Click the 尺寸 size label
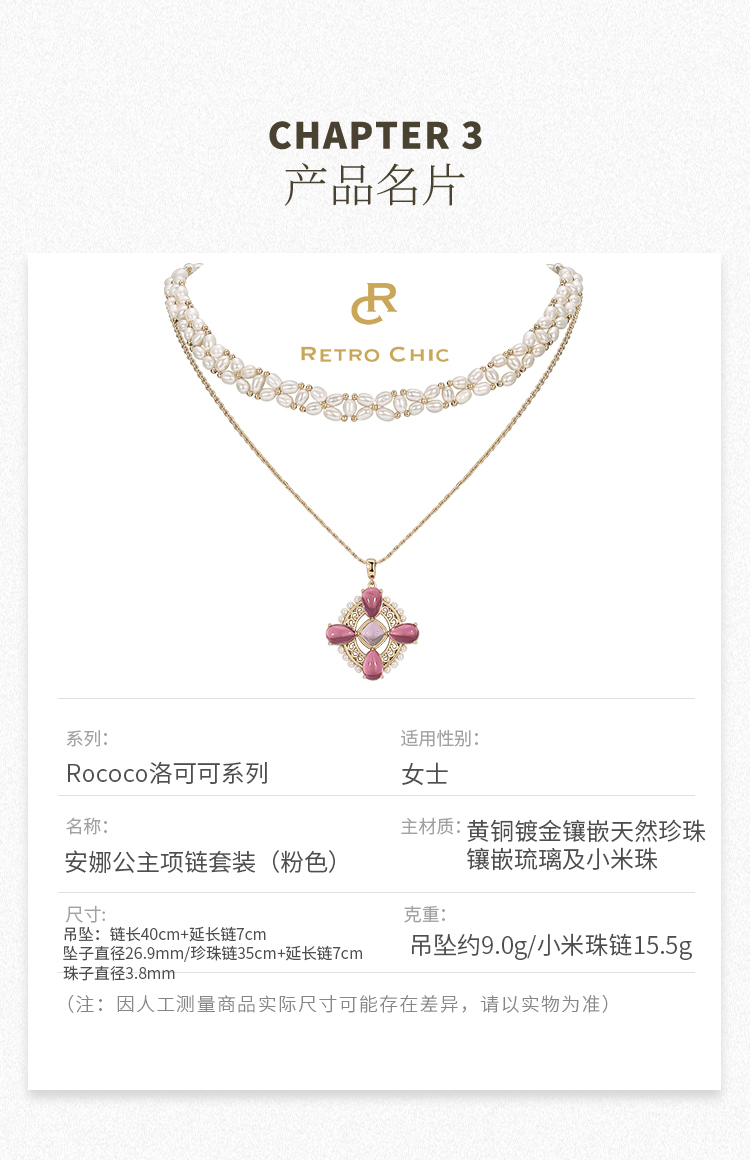 click(86, 914)
